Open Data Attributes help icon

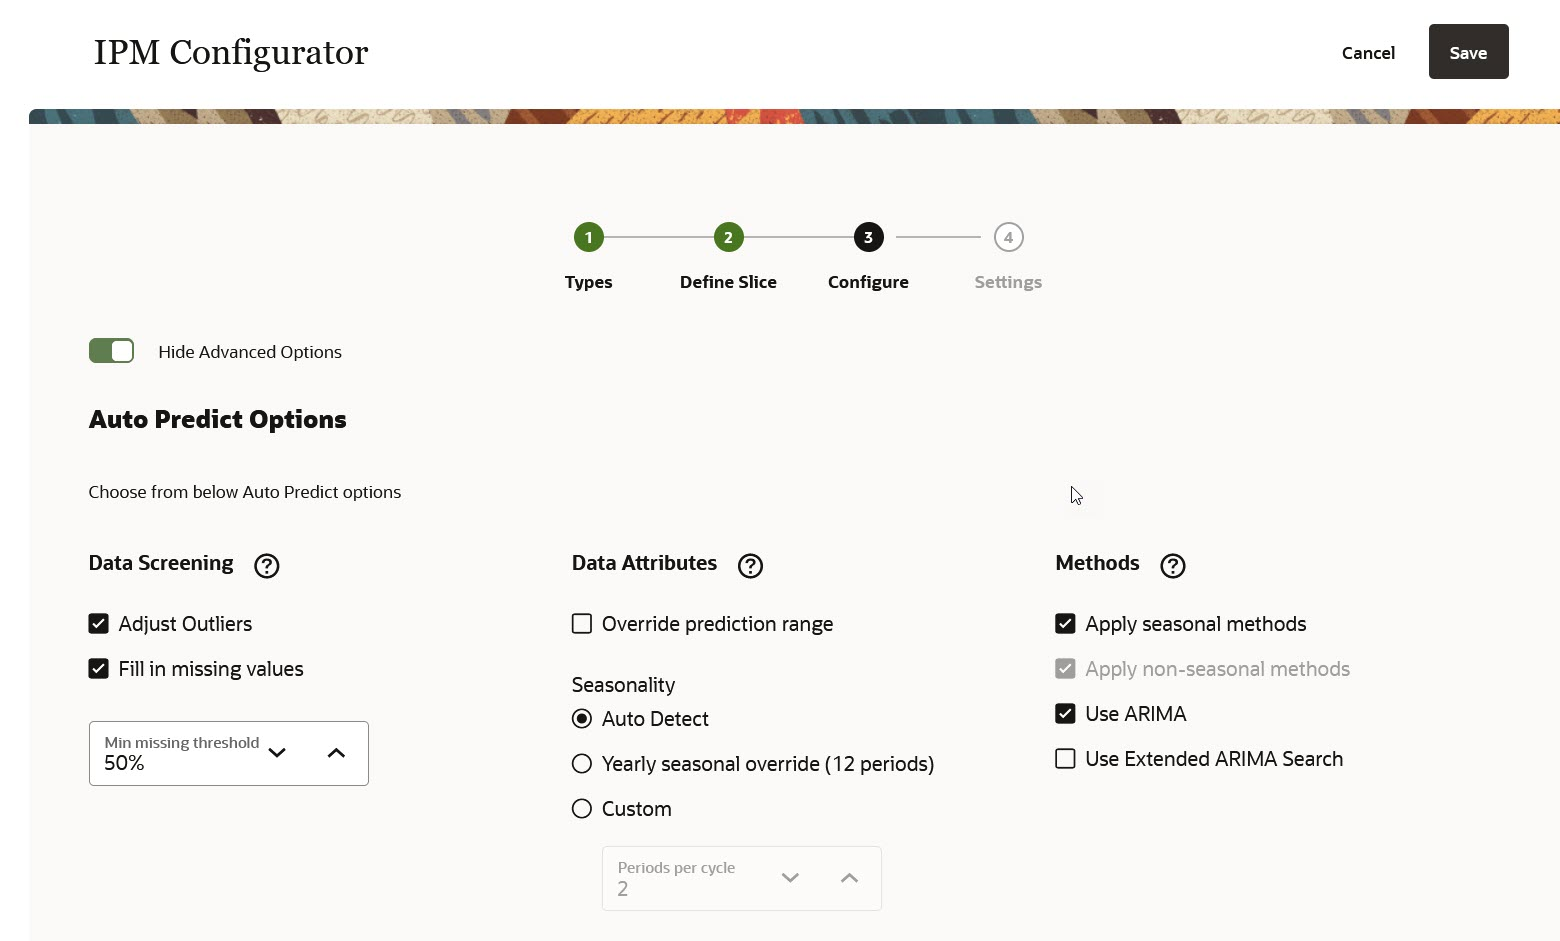click(x=750, y=566)
